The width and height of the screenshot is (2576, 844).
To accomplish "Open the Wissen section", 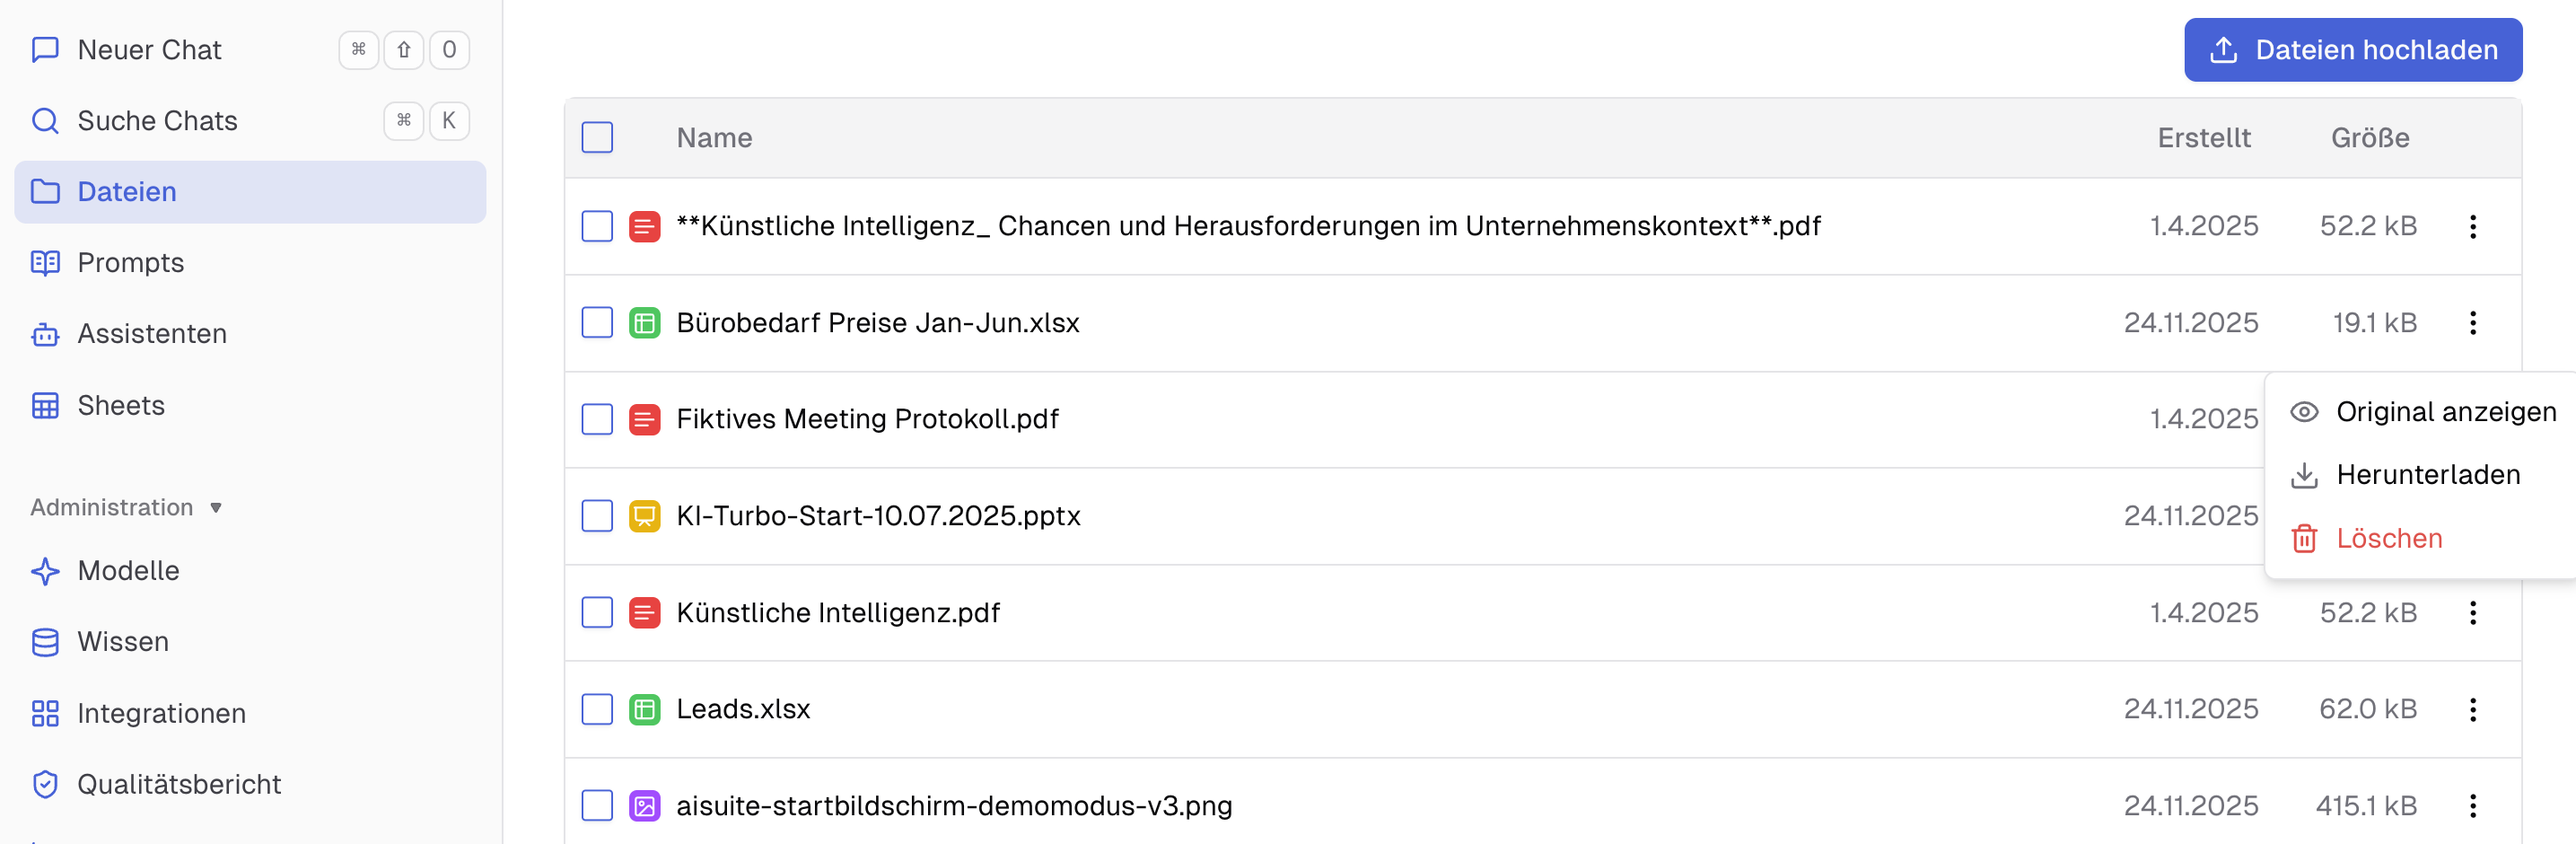I will coord(123,642).
